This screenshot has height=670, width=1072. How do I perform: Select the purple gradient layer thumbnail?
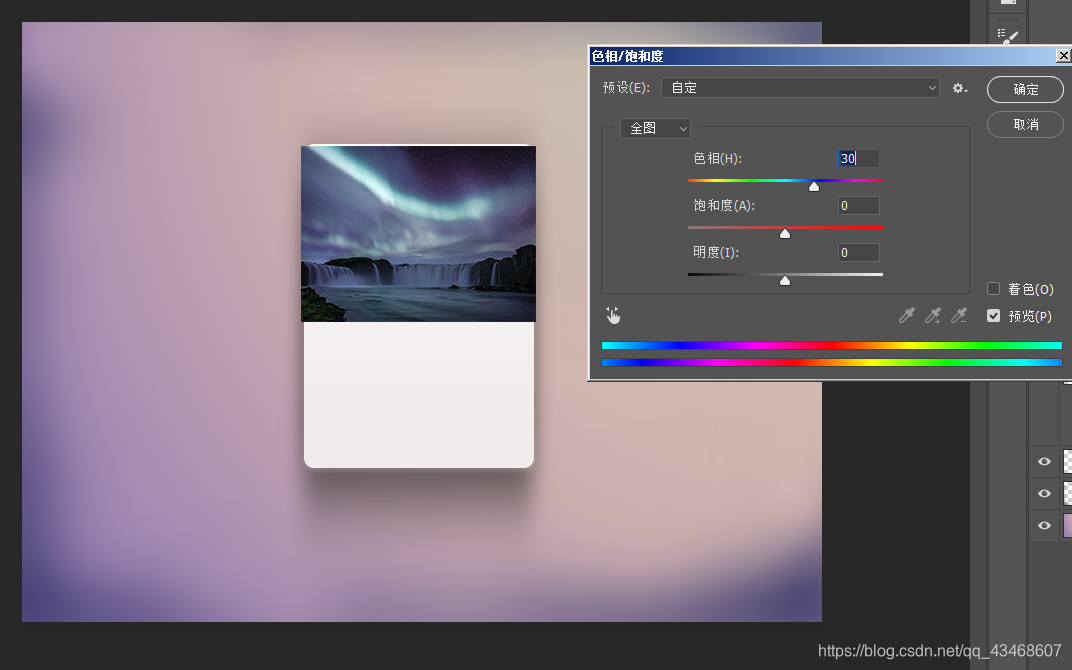point(1066,525)
